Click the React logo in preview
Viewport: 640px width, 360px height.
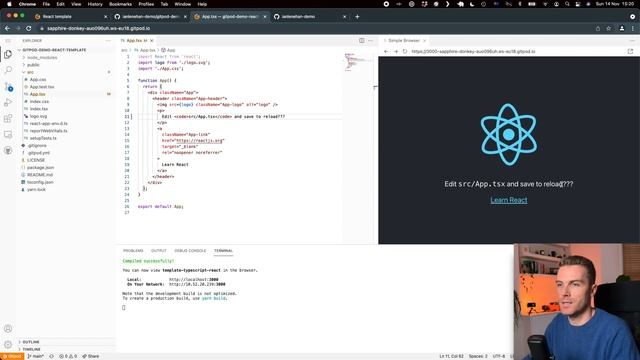[x=509, y=134]
